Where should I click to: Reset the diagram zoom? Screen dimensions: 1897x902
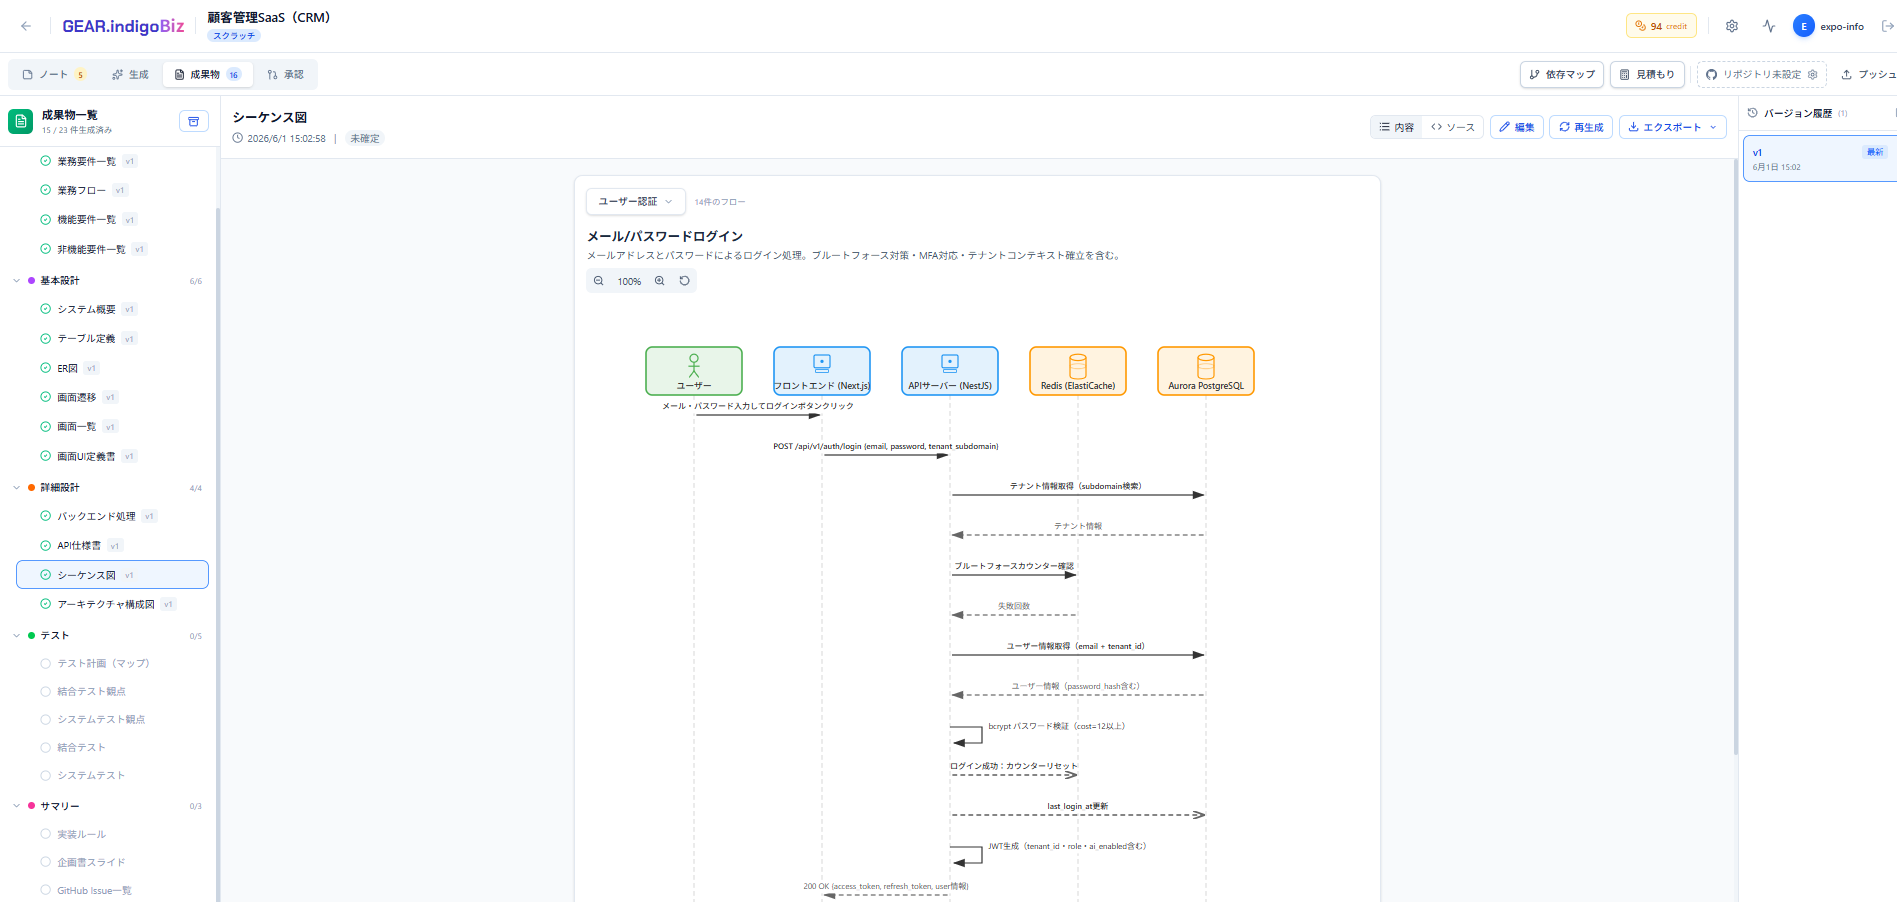pyautogui.click(x=685, y=281)
